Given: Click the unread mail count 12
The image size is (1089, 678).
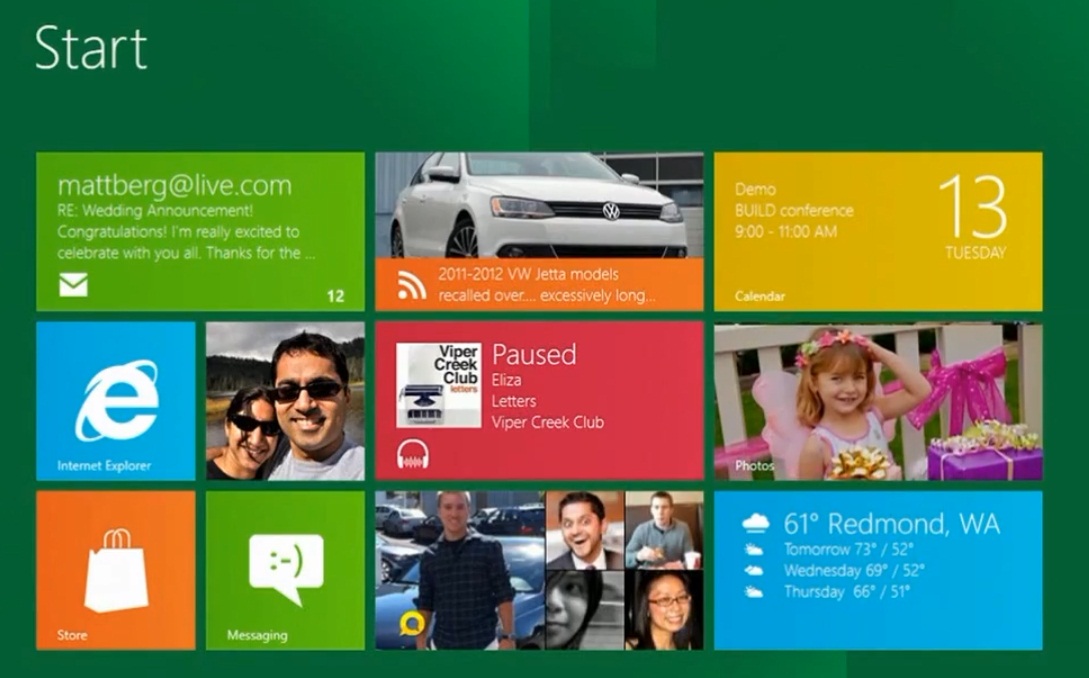Looking at the screenshot, I should pos(335,296).
